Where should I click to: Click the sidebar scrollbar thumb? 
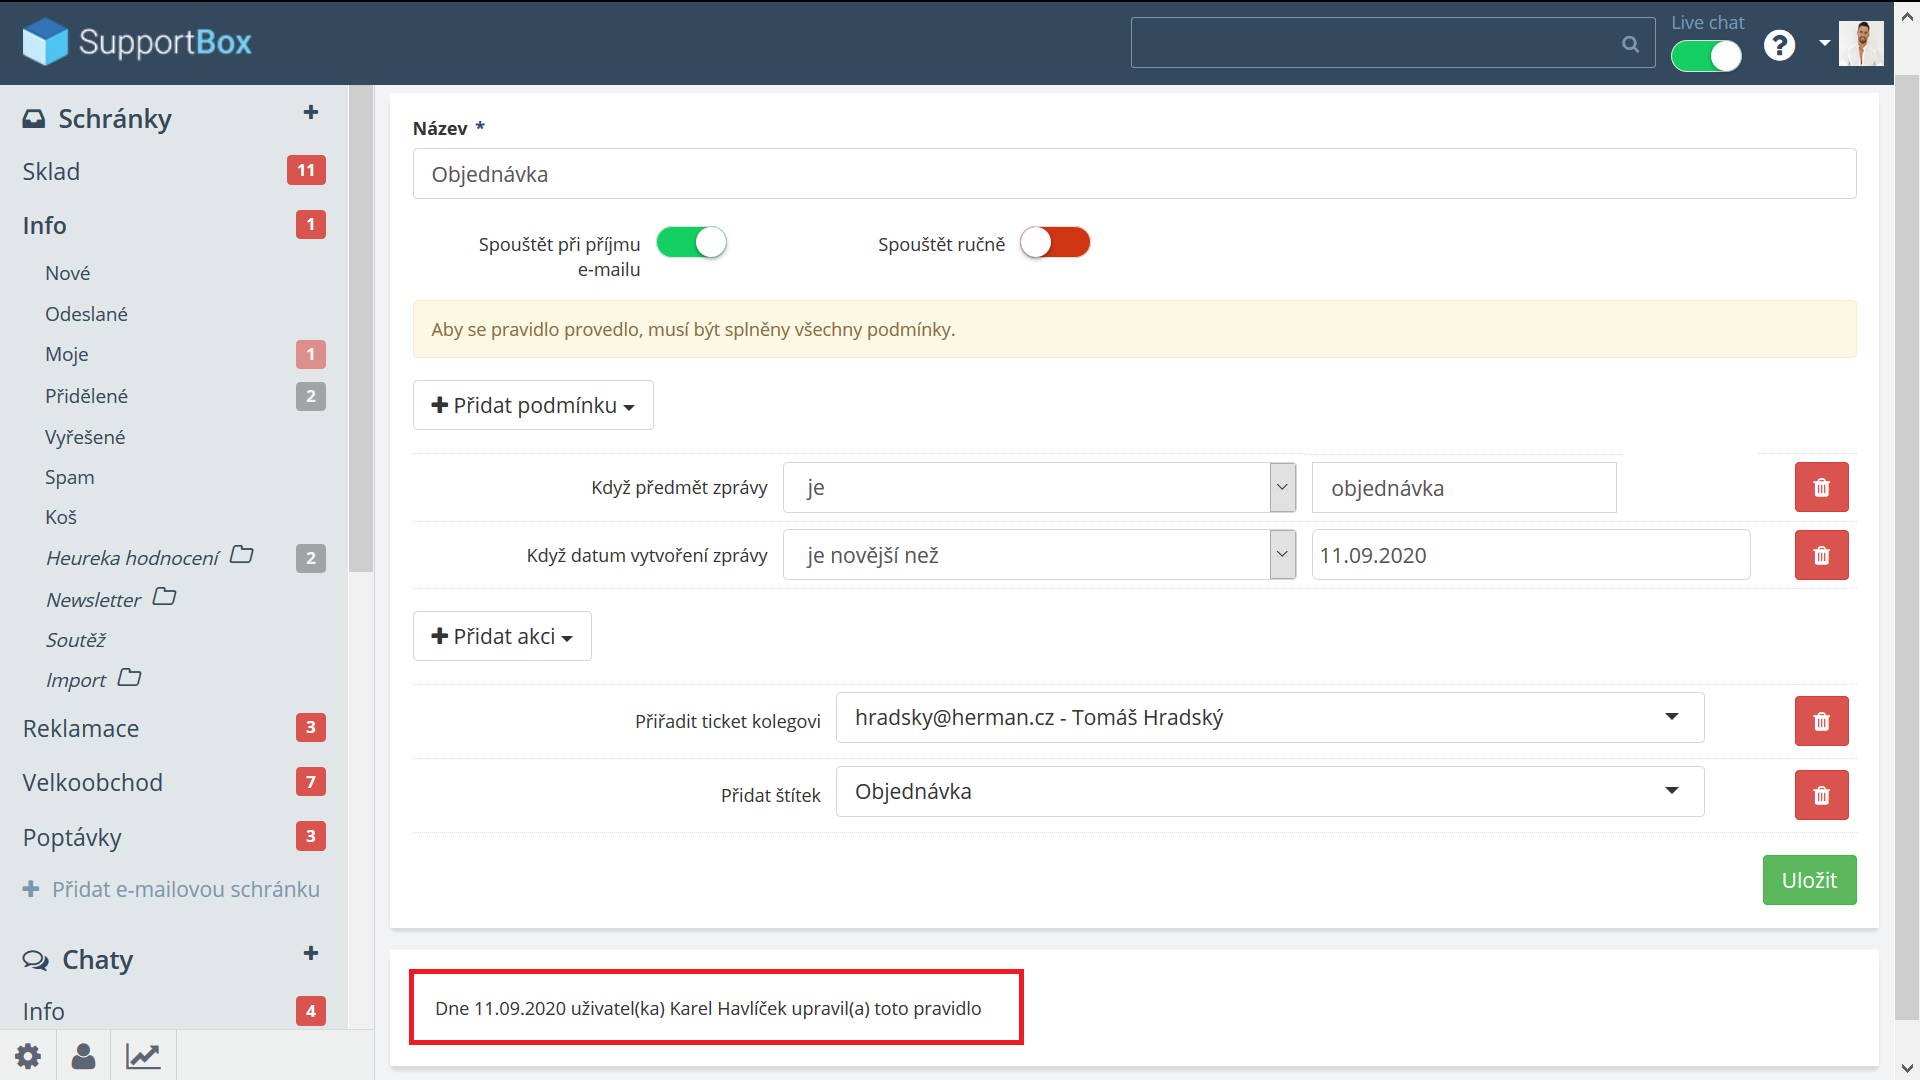tap(361, 328)
